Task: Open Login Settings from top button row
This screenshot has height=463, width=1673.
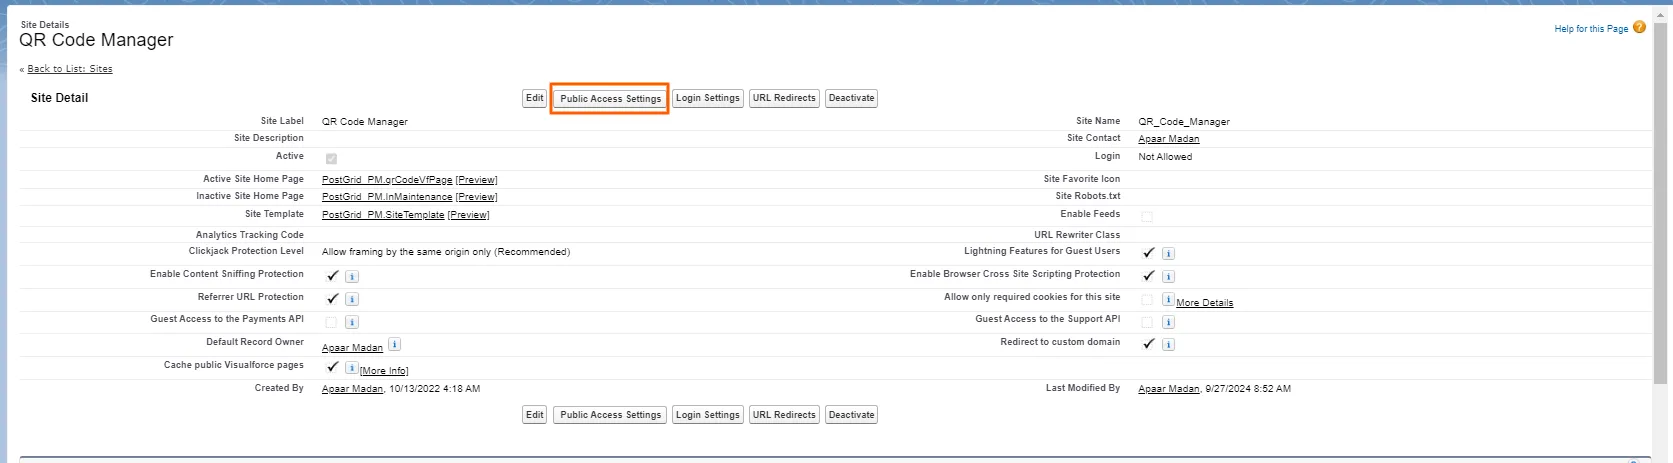Action: [707, 98]
